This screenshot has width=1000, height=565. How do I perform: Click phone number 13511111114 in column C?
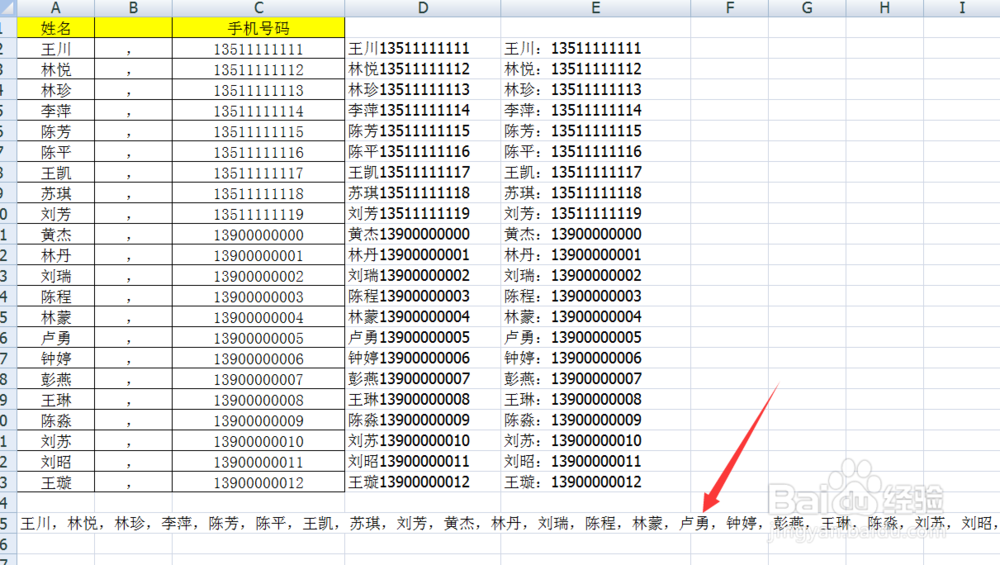(x=258, y=111)
